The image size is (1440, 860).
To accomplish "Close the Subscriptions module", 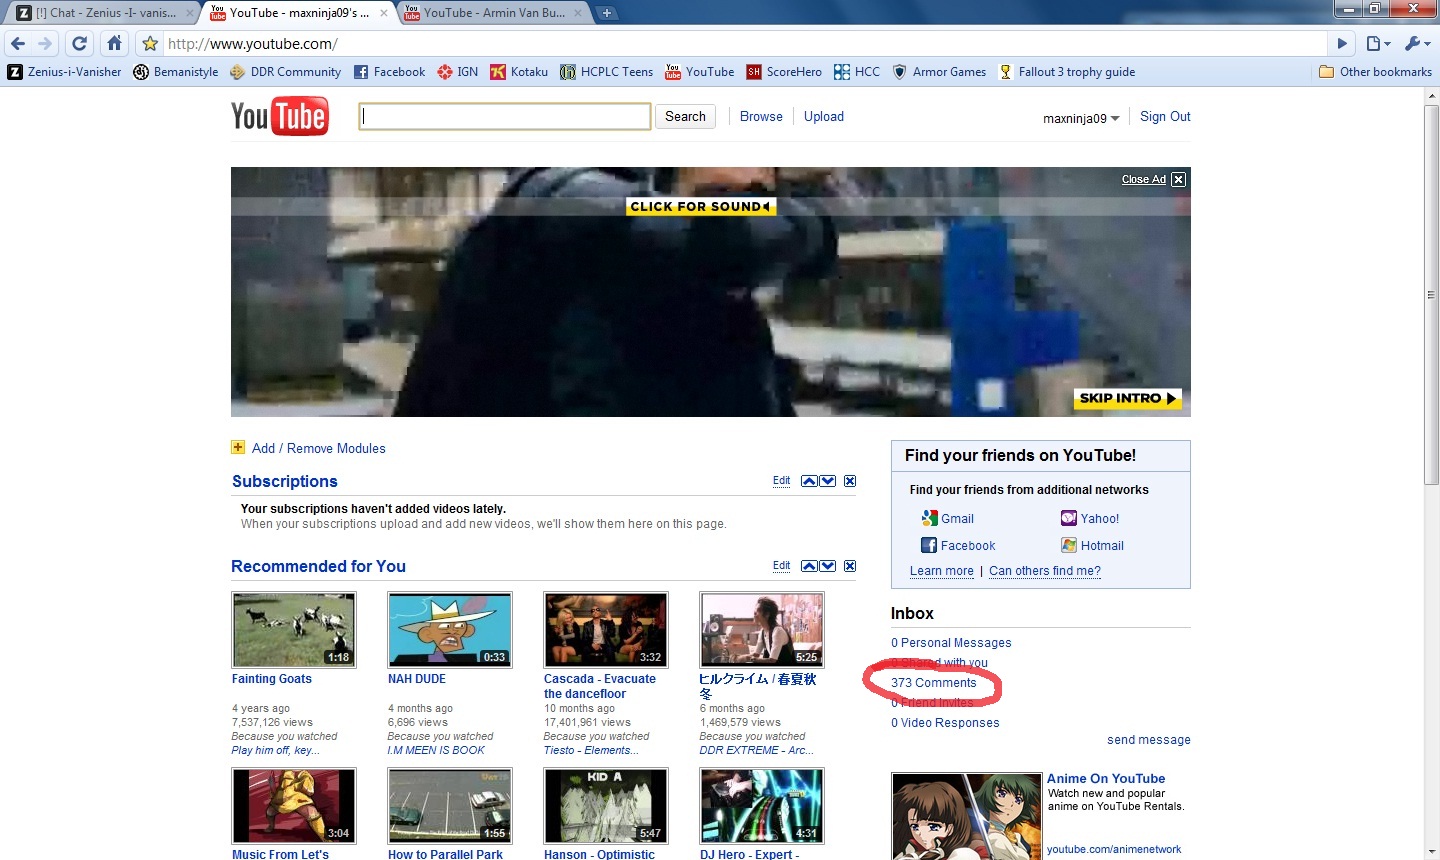I will click(x=850, y=481).
